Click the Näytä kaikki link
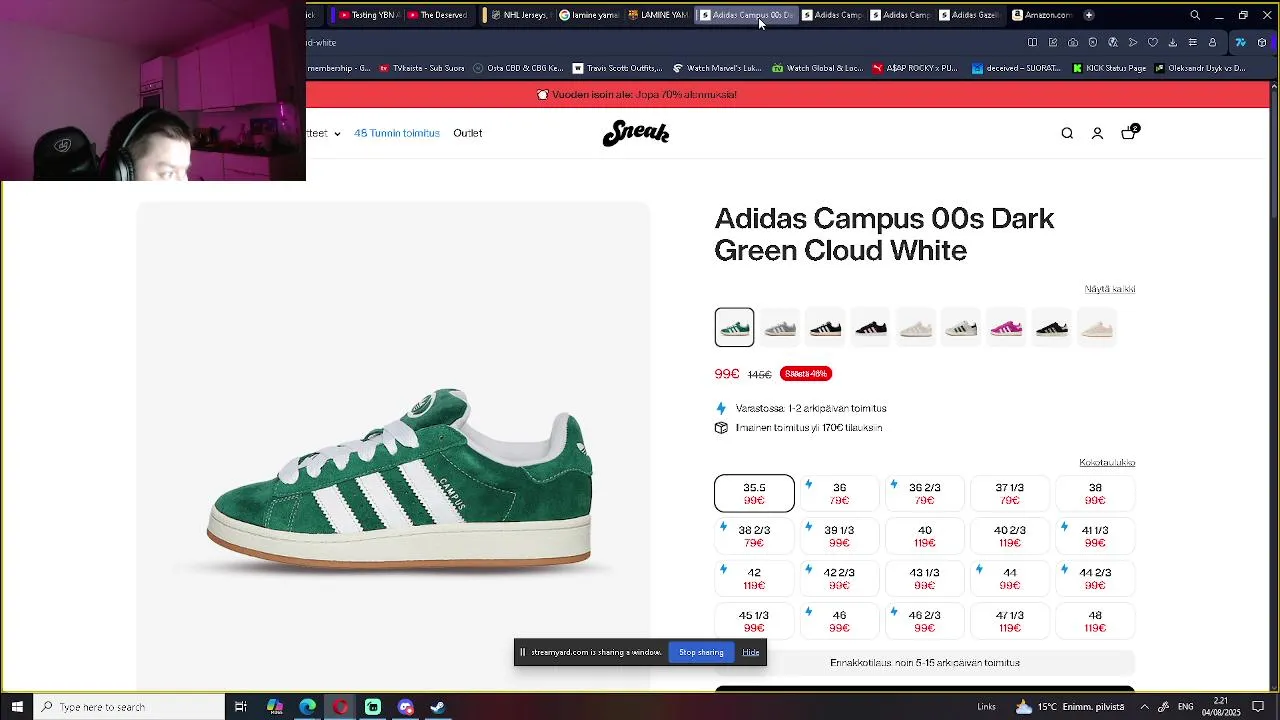Viewport: 1280px width, 720px height. (1110, 289)
